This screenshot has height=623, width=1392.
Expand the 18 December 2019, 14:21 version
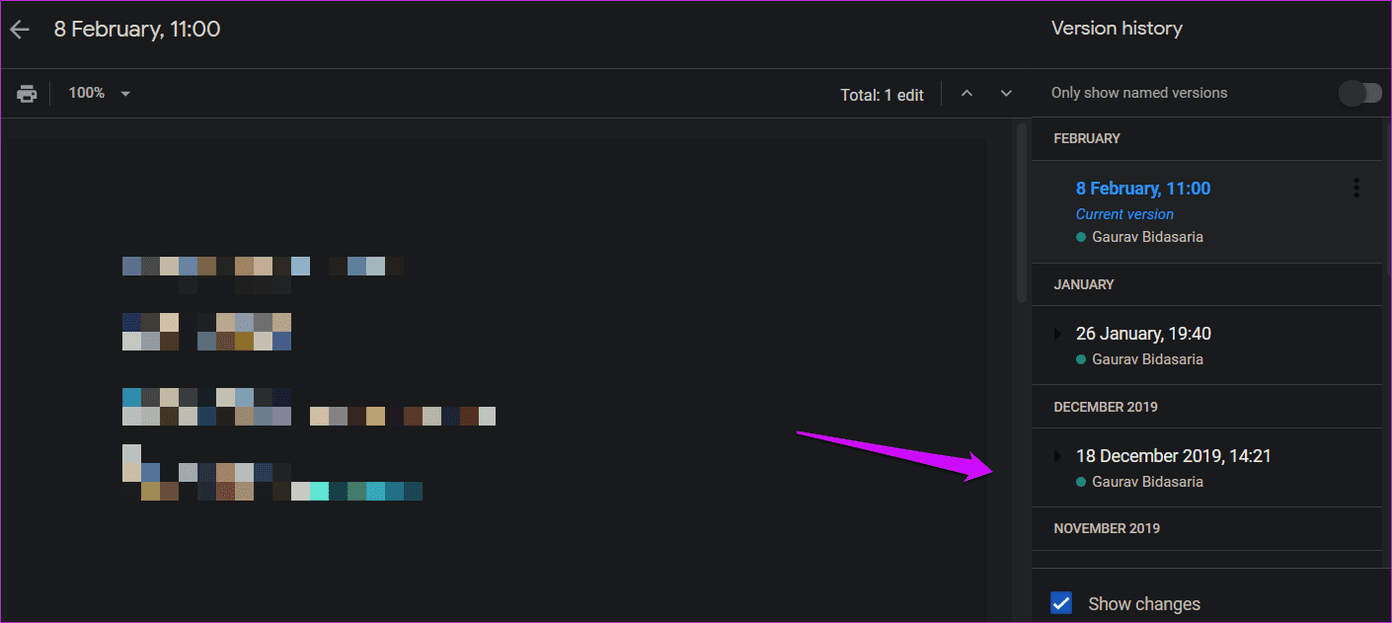point(1058,456)
